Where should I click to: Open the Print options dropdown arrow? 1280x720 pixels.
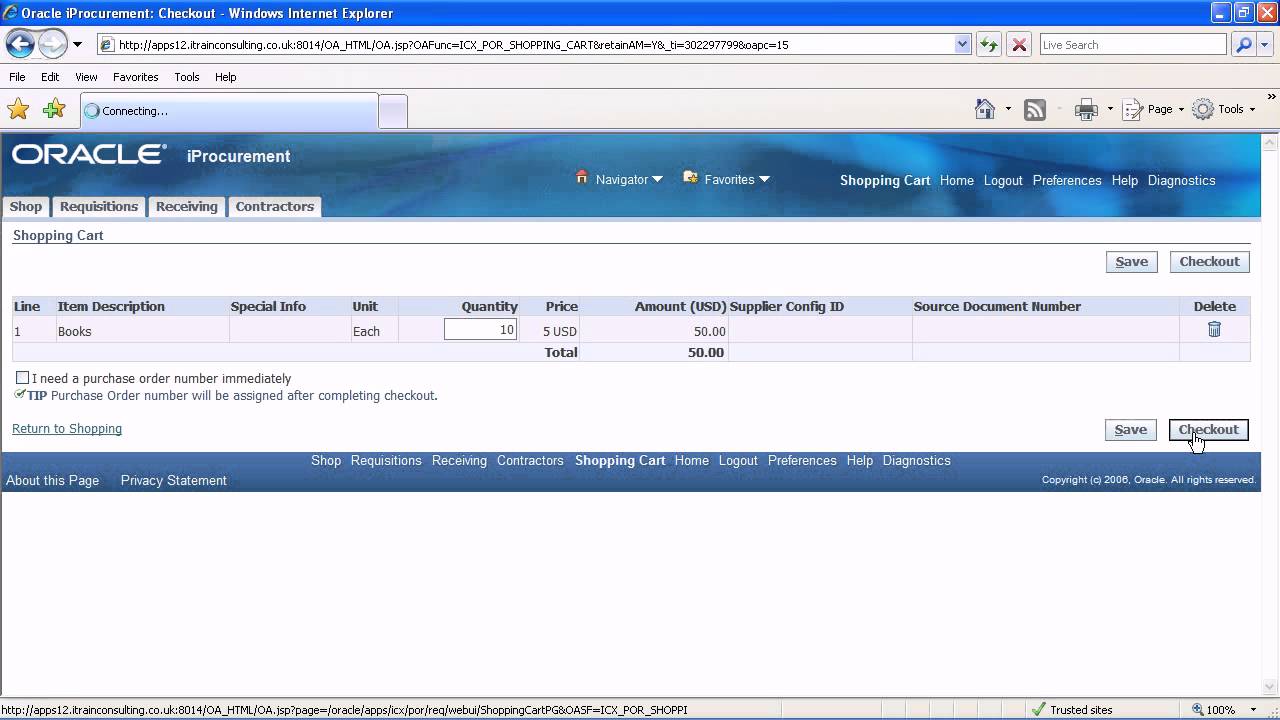[x=1110, y=109]
